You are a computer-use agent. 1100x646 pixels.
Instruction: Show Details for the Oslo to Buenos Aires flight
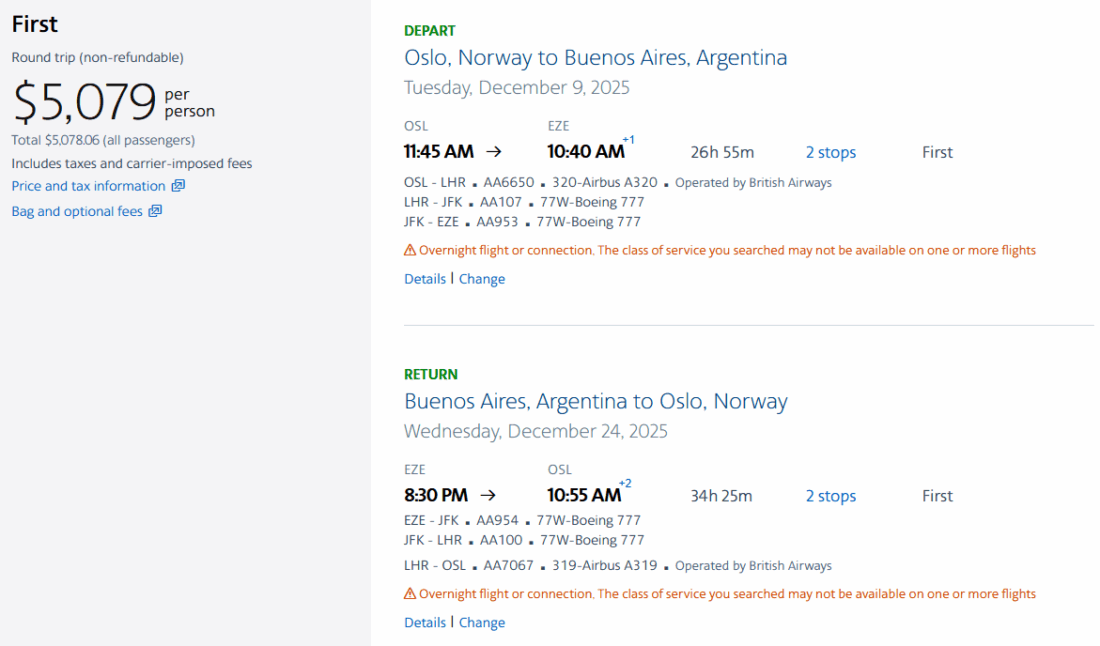click(425, 279)
